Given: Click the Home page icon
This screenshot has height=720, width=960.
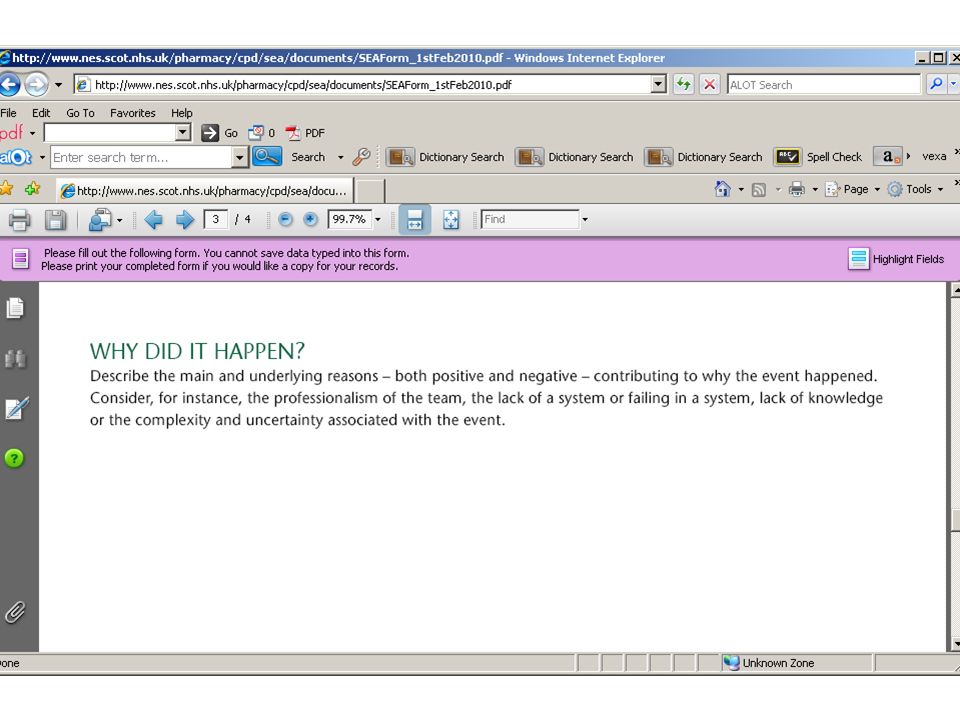Looking at the screenshot, I should (x=722, y=189).
